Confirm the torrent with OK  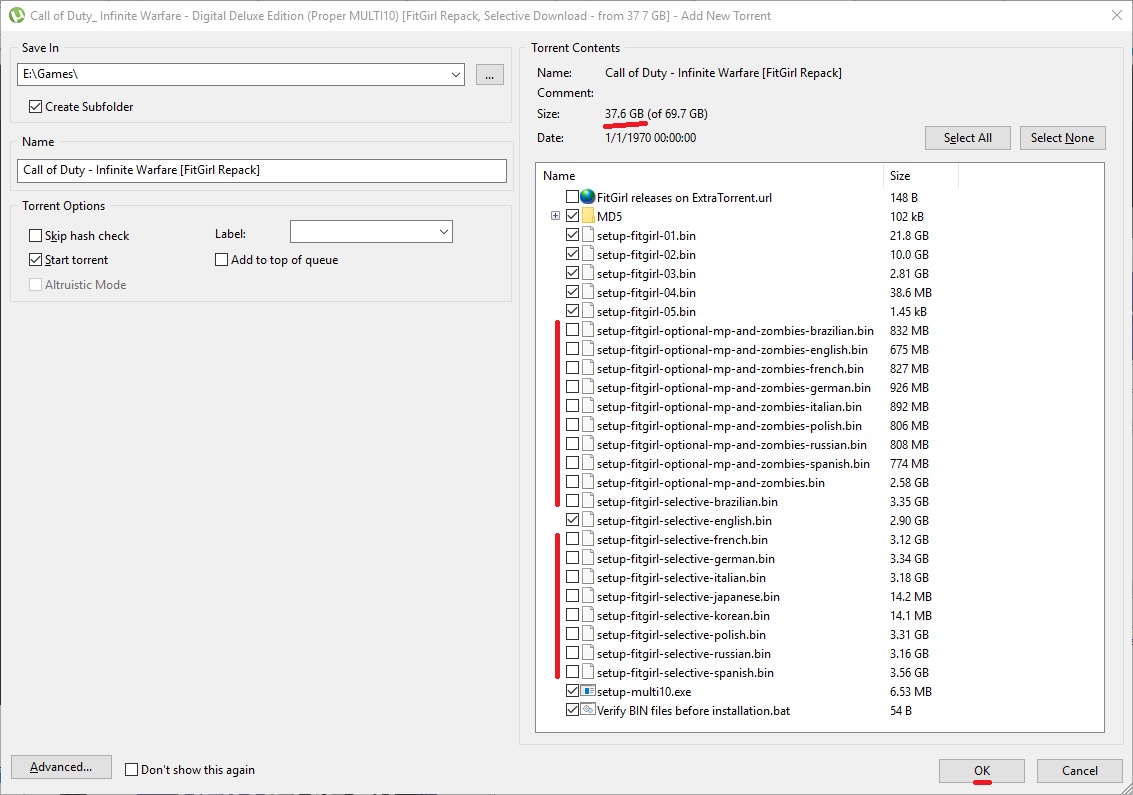pyautogui.click(x=981, y=770)
